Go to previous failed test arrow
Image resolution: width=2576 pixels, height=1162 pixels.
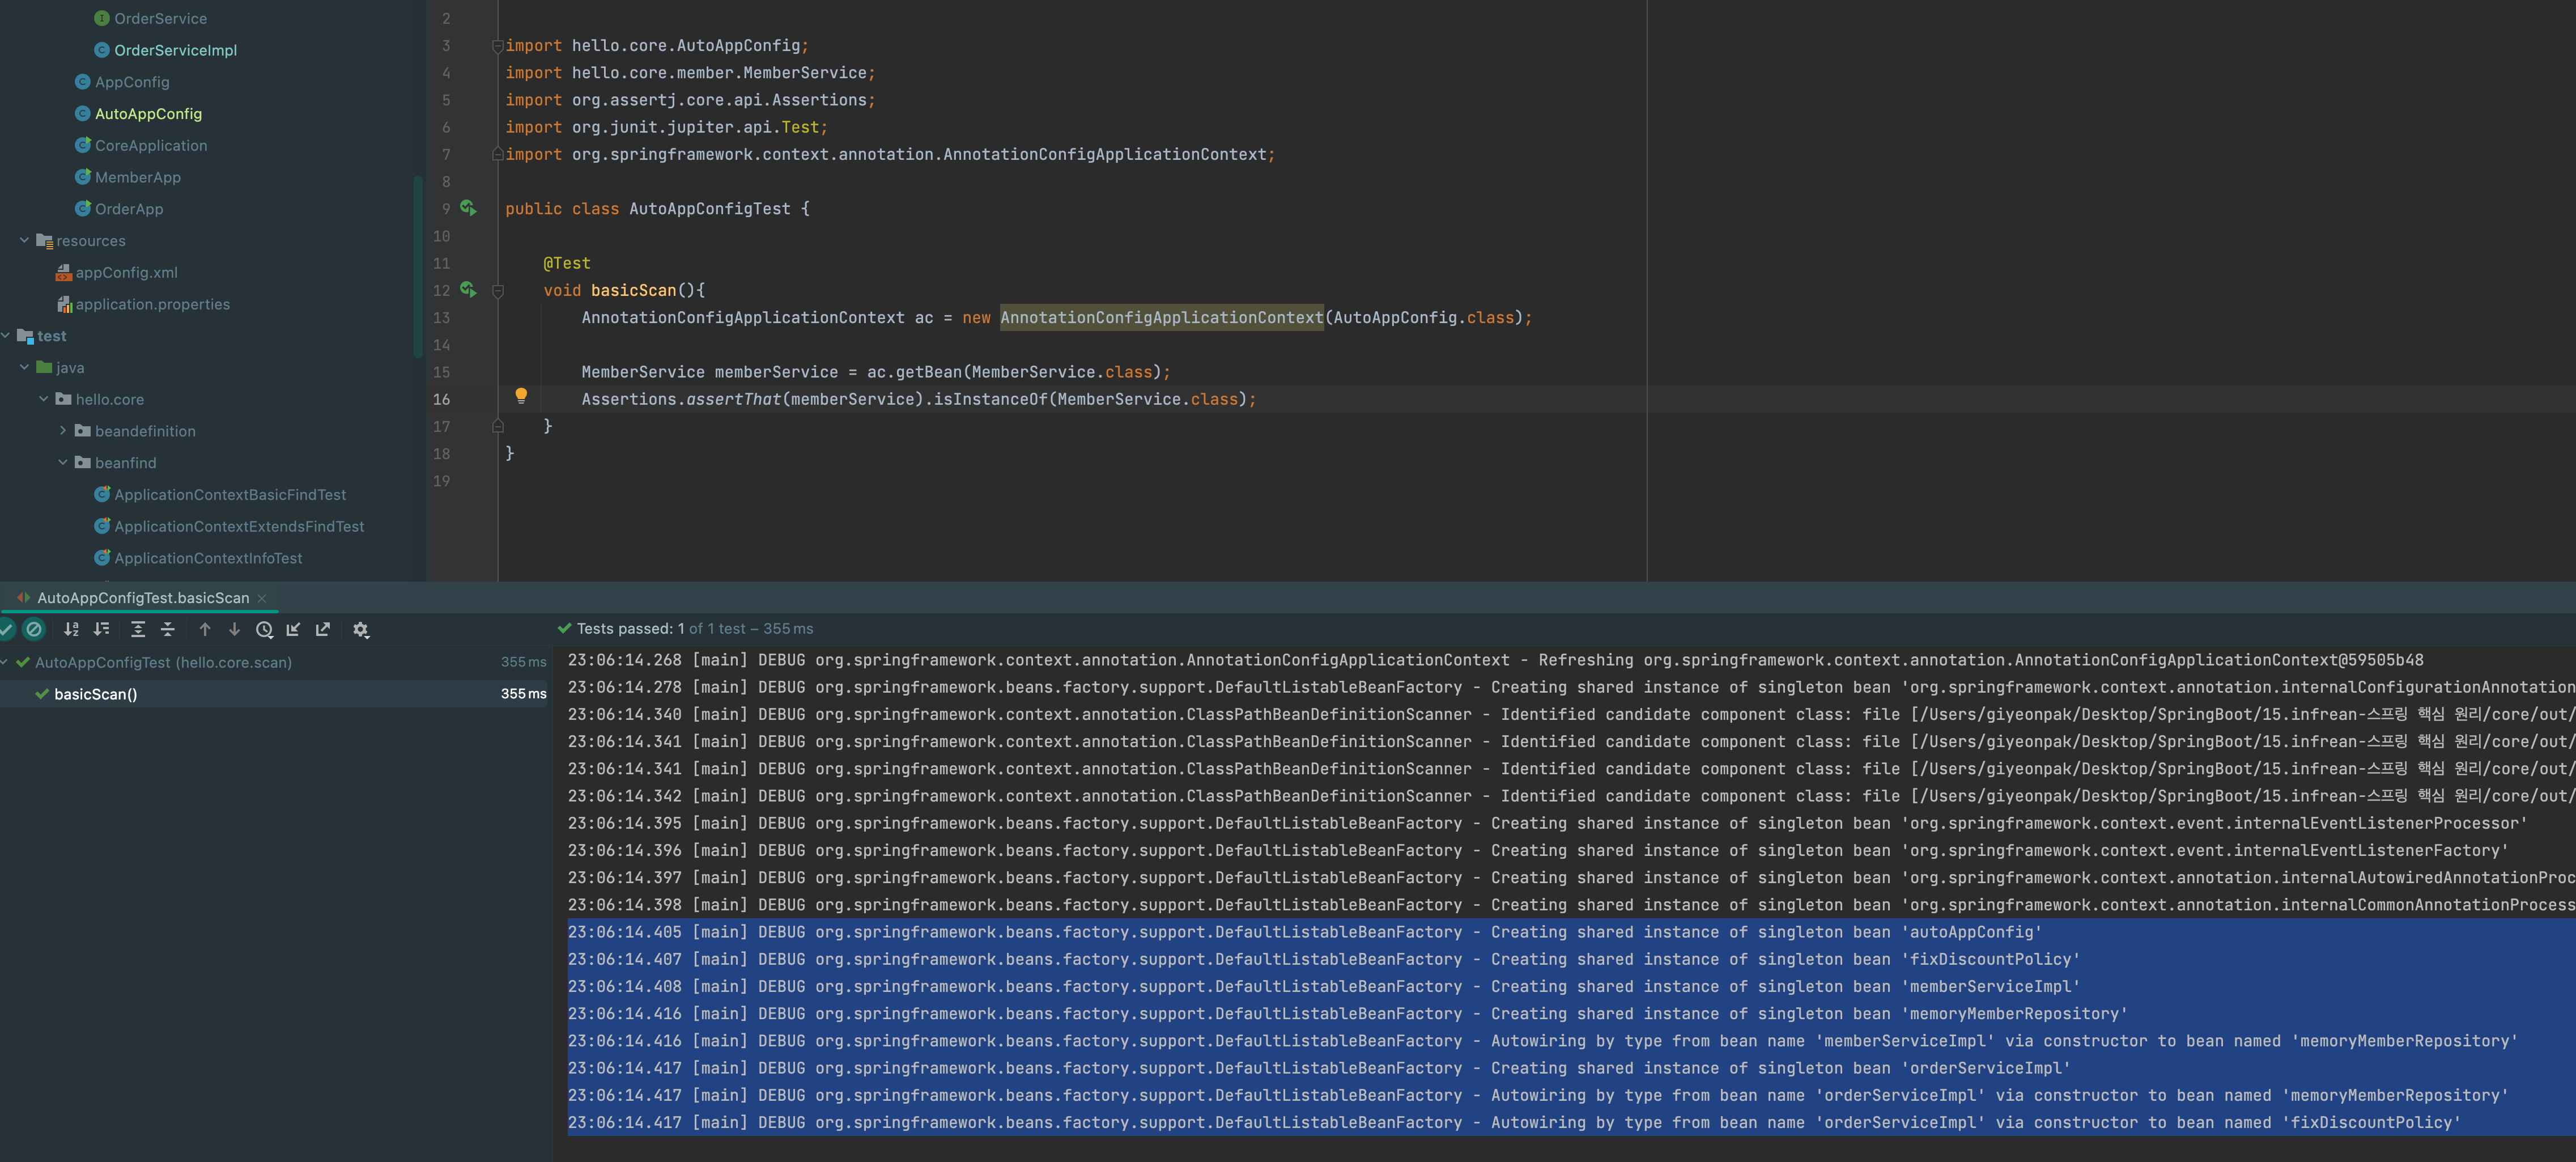click(x=205, y=629)
